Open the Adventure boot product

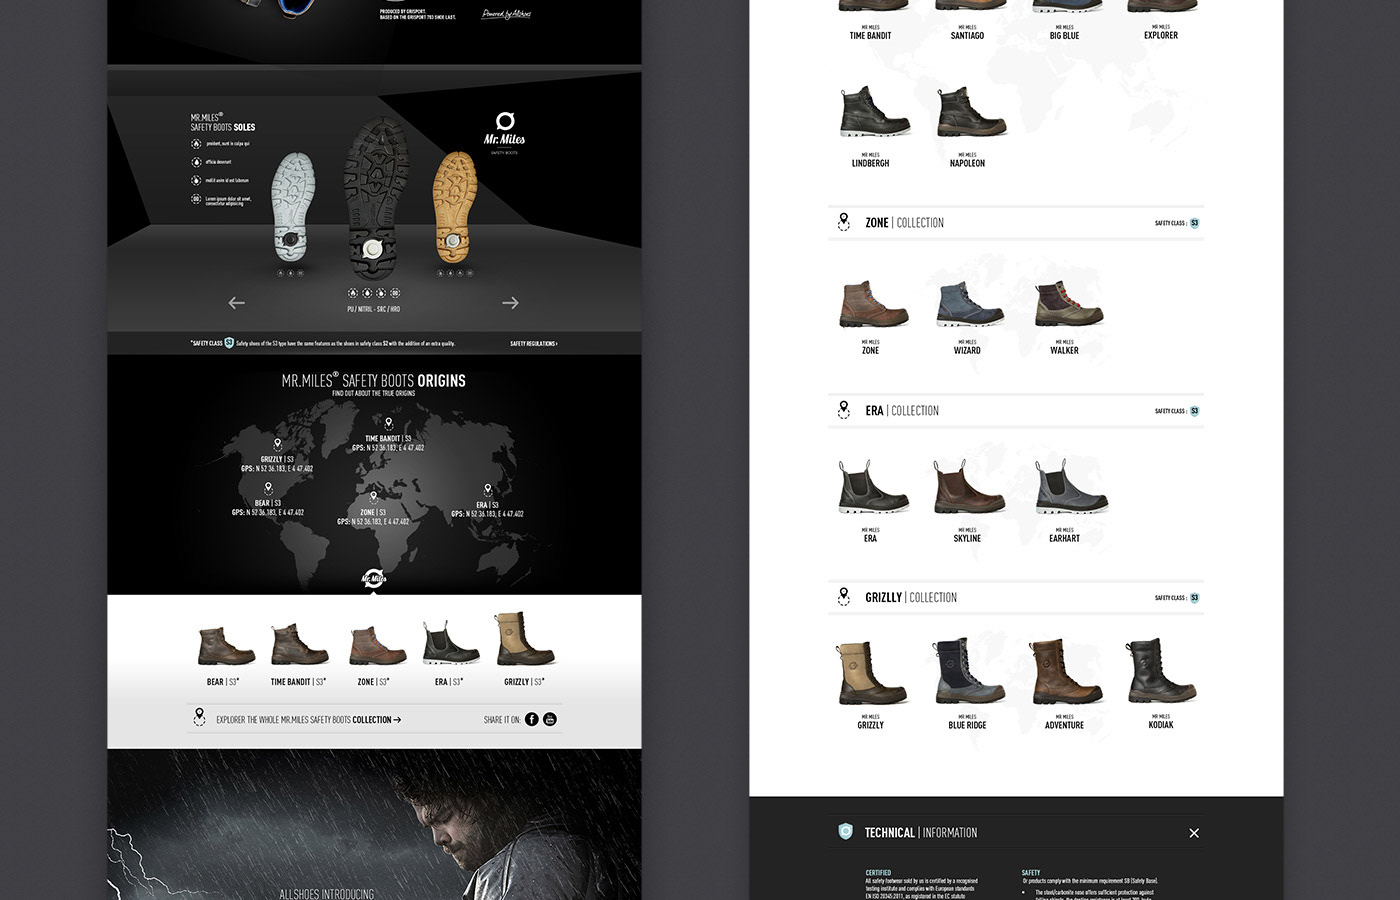[x=1066, y=672]
